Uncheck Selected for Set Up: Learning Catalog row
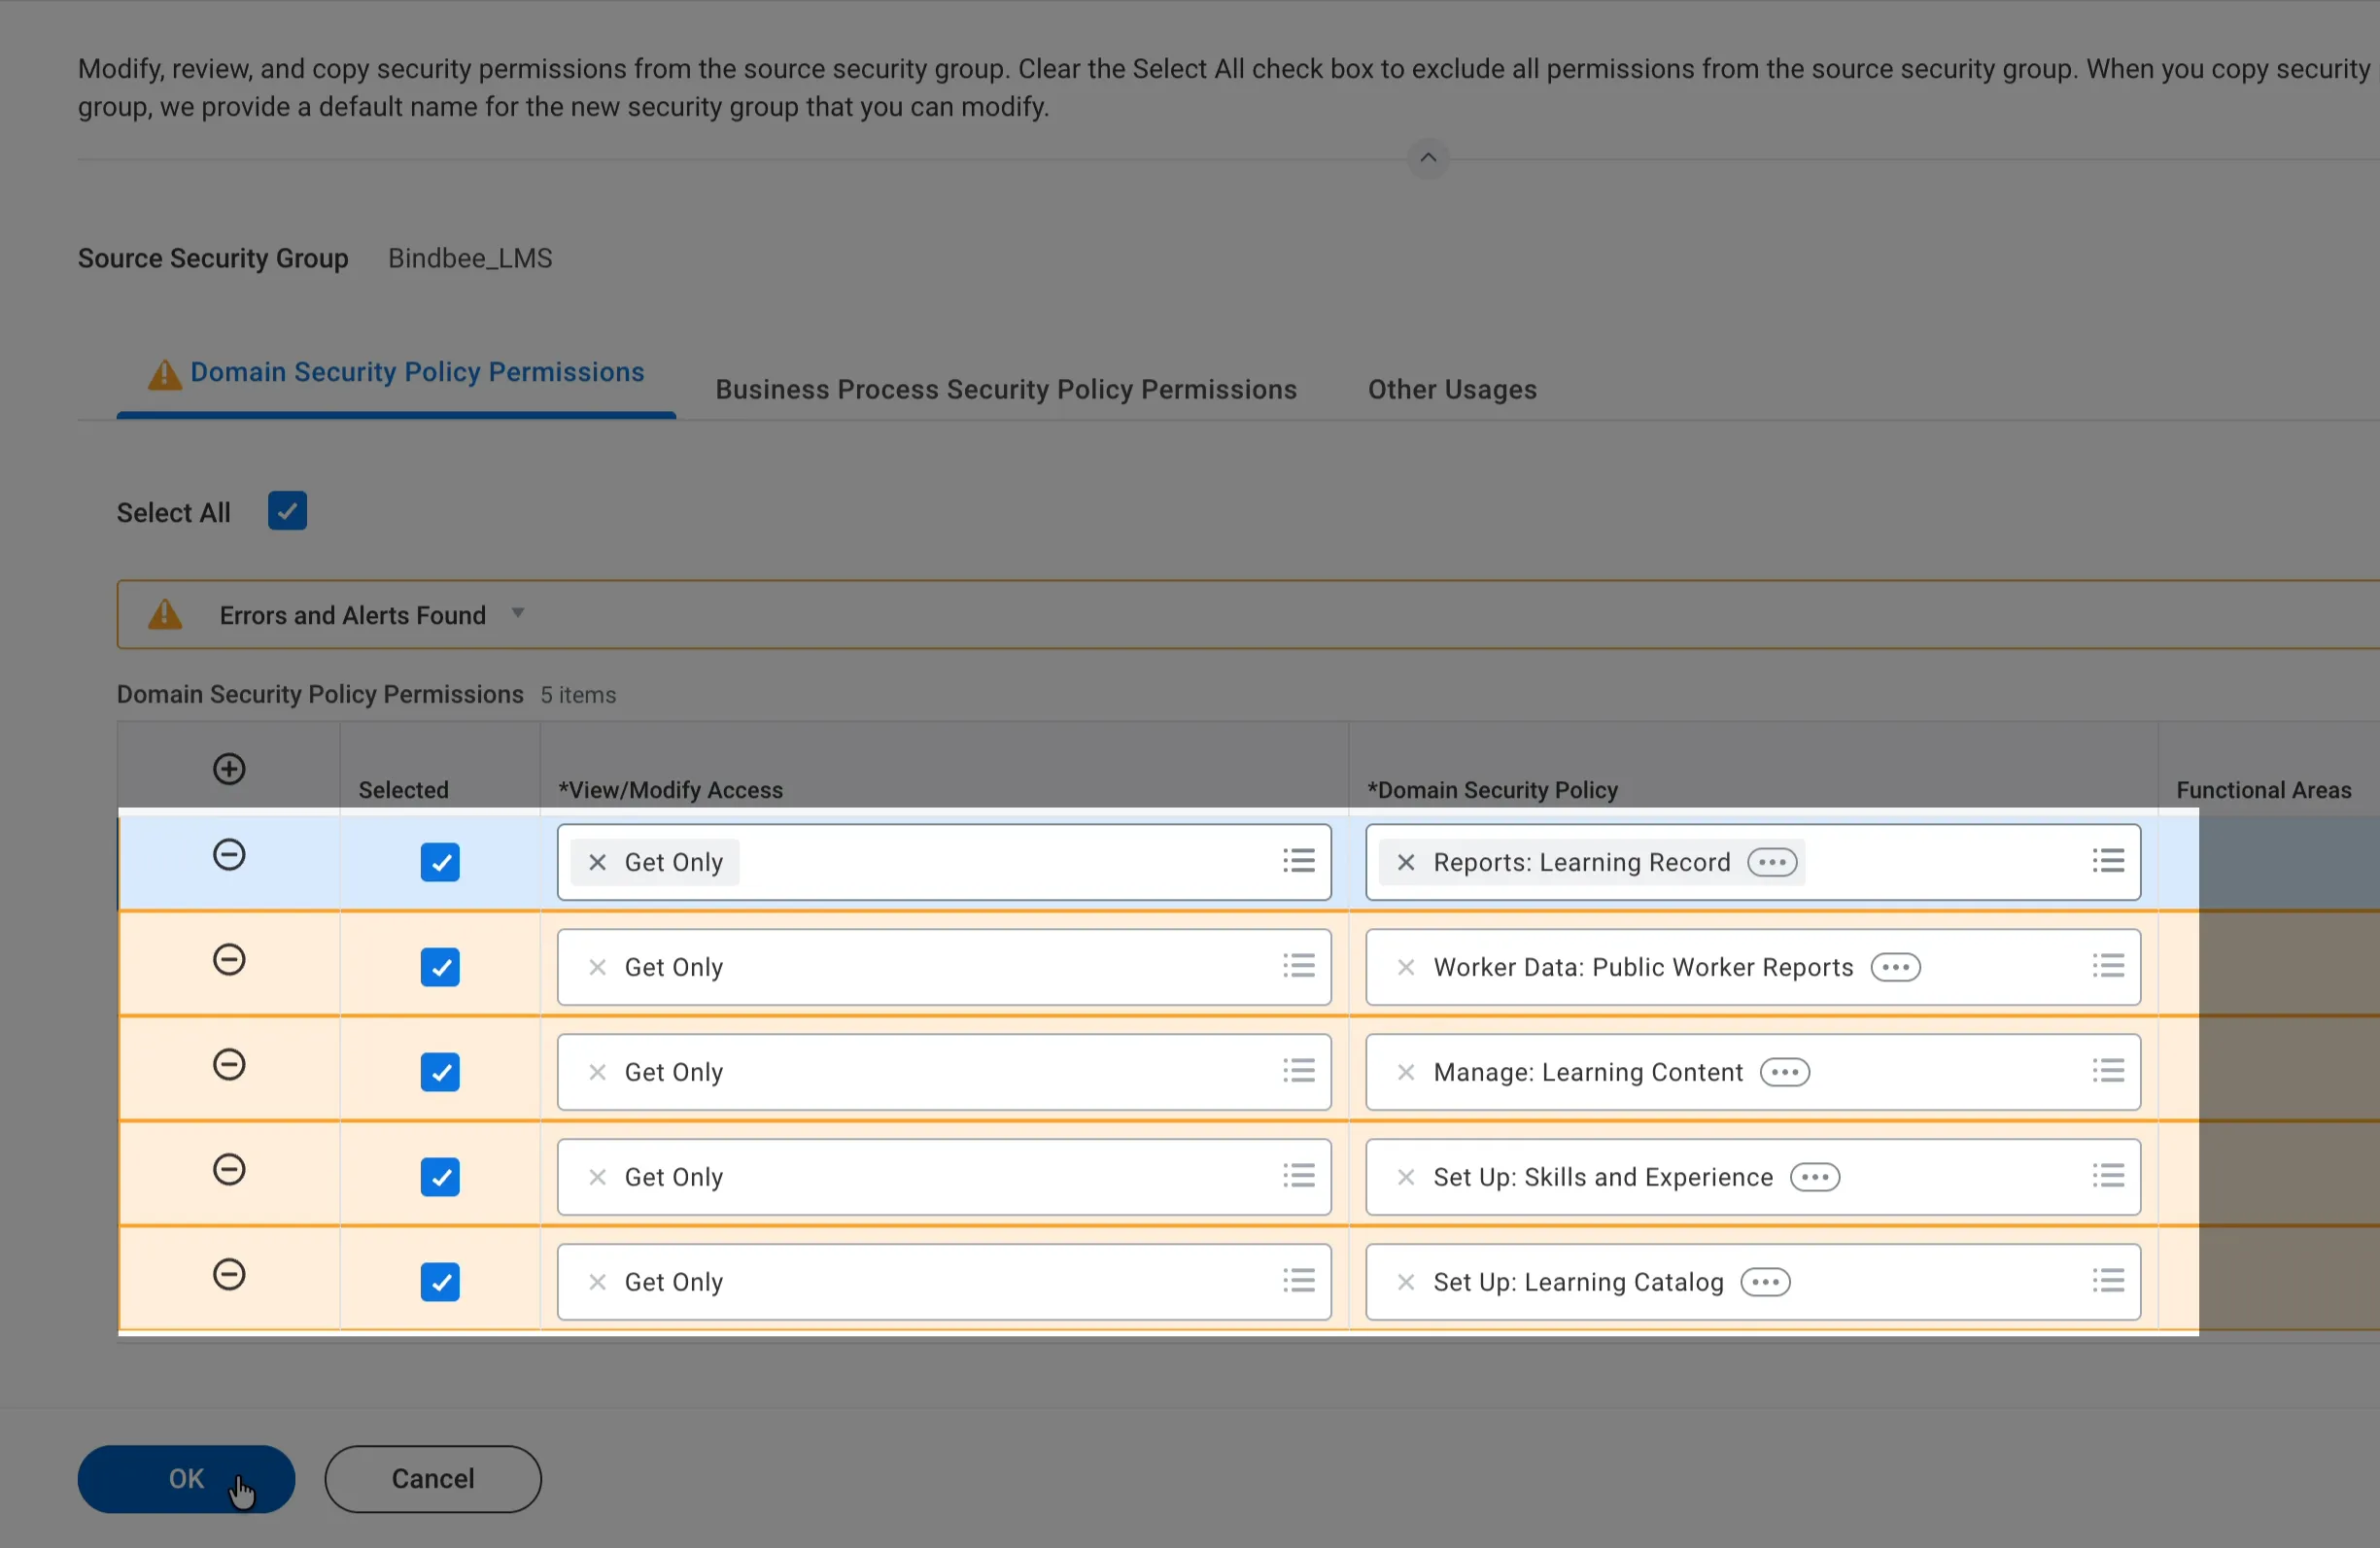 [x=440, y=1282]
